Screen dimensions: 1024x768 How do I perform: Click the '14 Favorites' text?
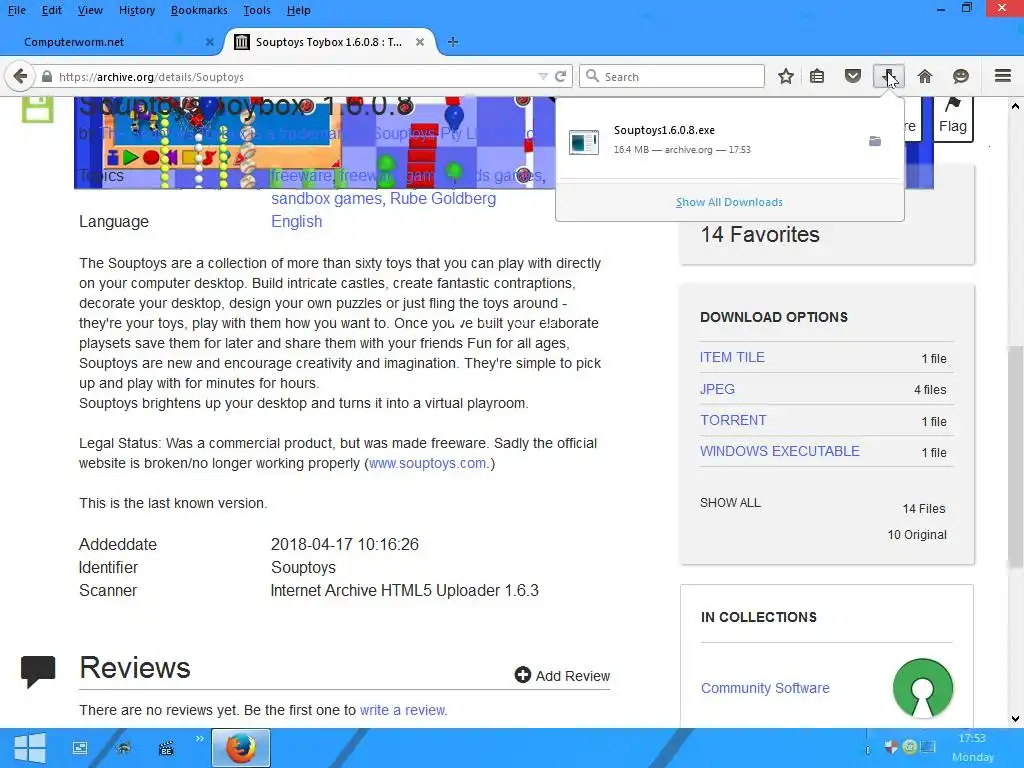pos(760,234)
